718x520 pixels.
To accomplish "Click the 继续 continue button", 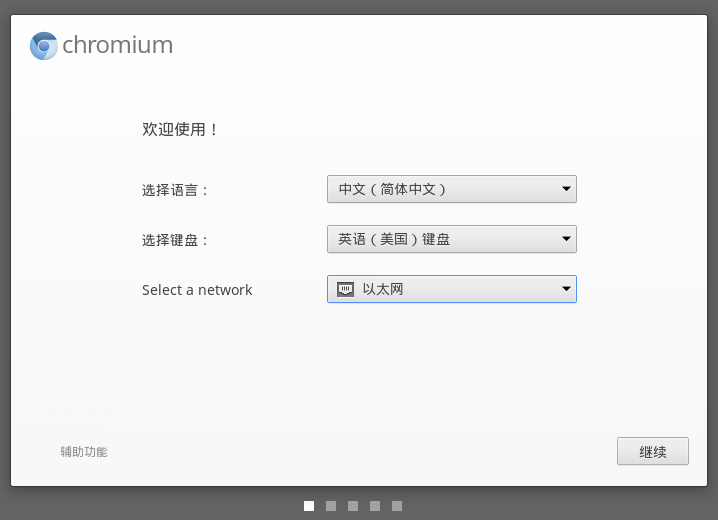I will (653, 451).
